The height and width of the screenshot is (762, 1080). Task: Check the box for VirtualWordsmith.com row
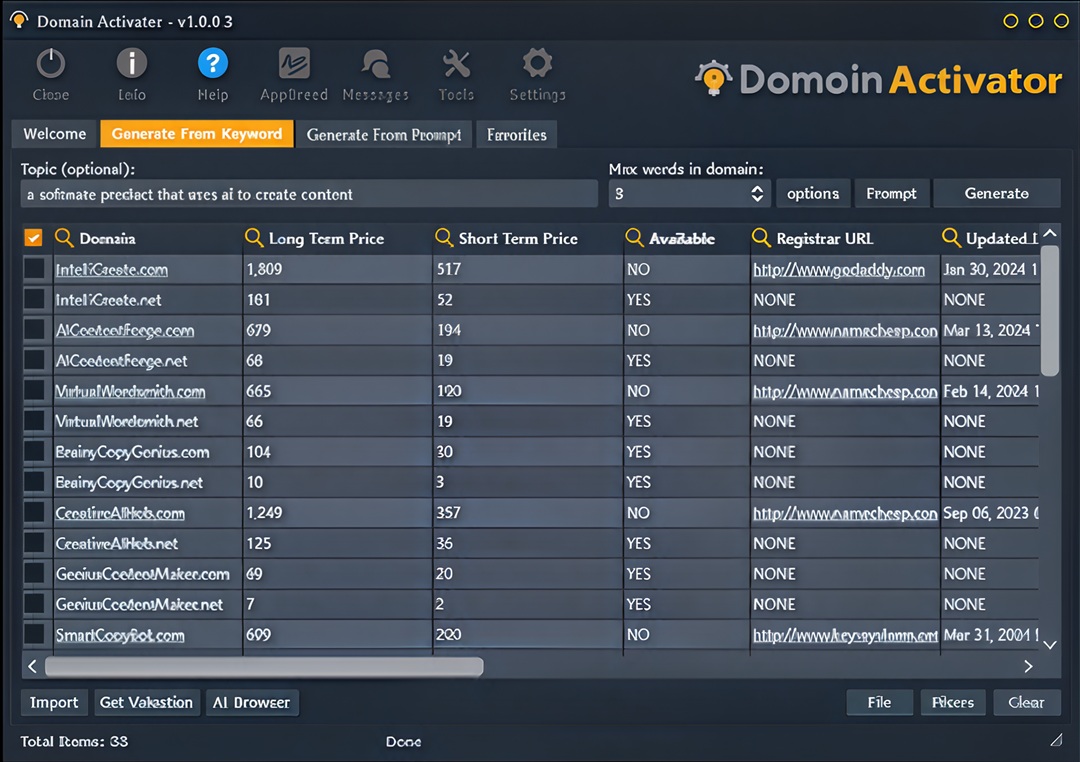click(x=34, y=391)
